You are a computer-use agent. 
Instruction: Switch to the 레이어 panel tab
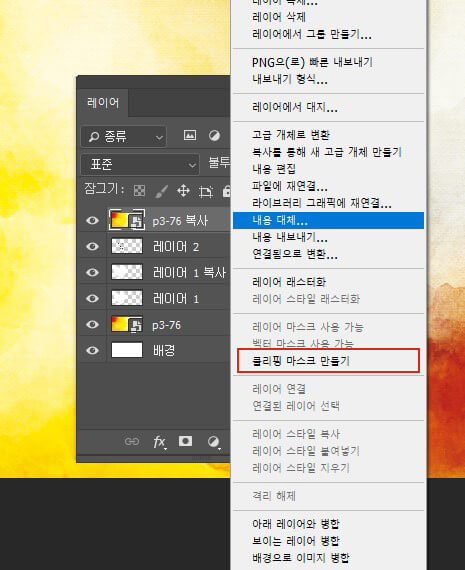(103, 103)
